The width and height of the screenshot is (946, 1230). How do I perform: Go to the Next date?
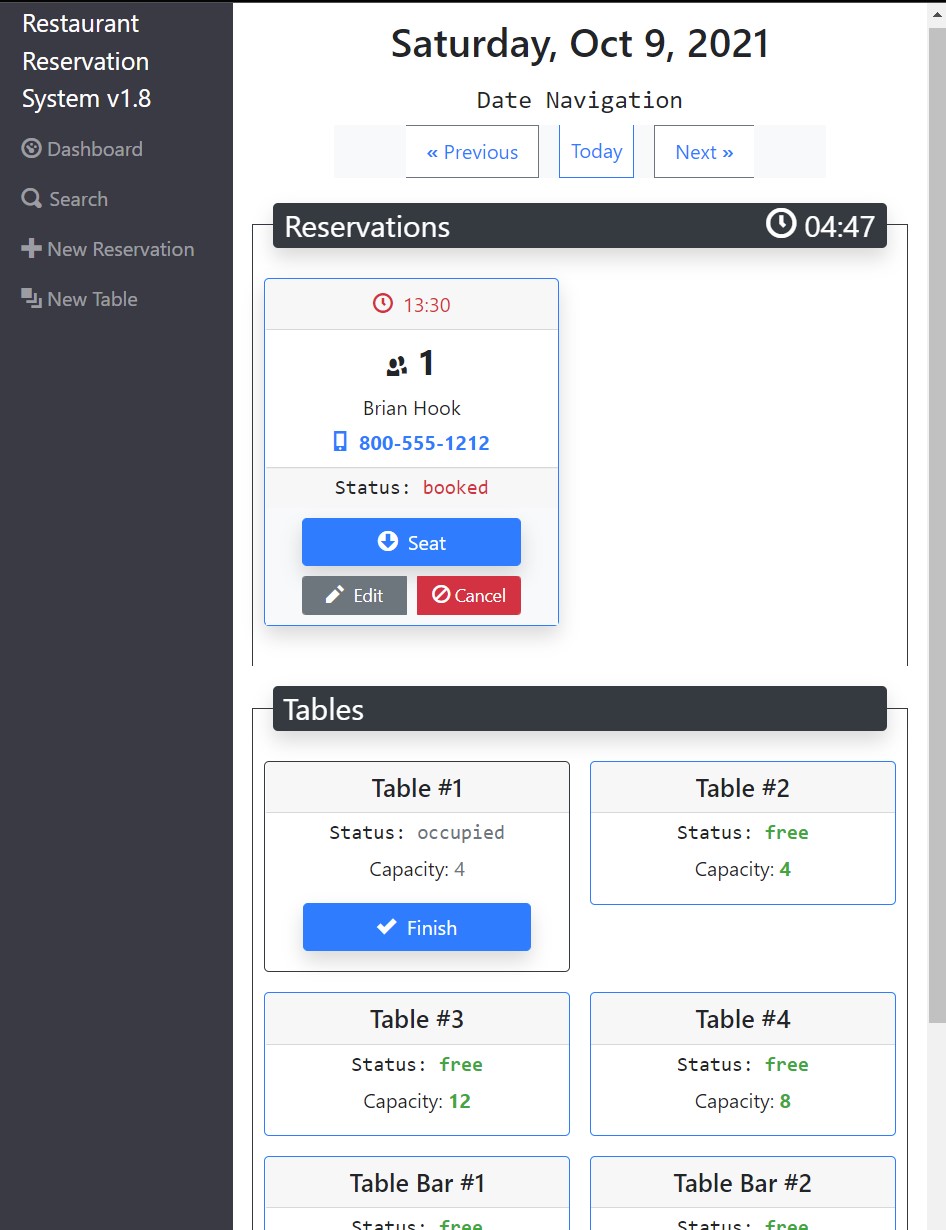(x=704, y=152)
